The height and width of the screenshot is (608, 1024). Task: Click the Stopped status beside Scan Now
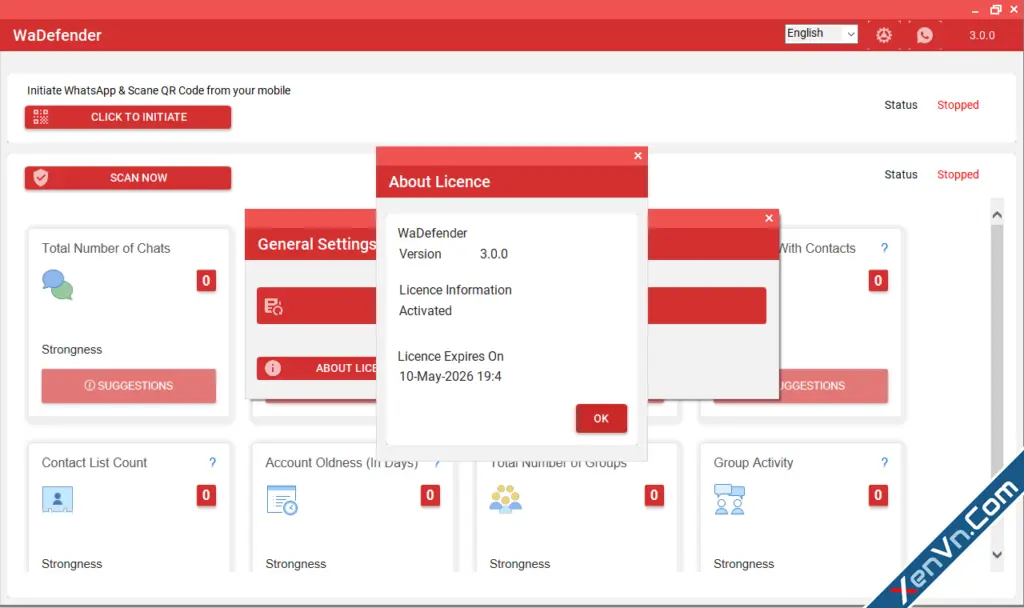[958, 174]
